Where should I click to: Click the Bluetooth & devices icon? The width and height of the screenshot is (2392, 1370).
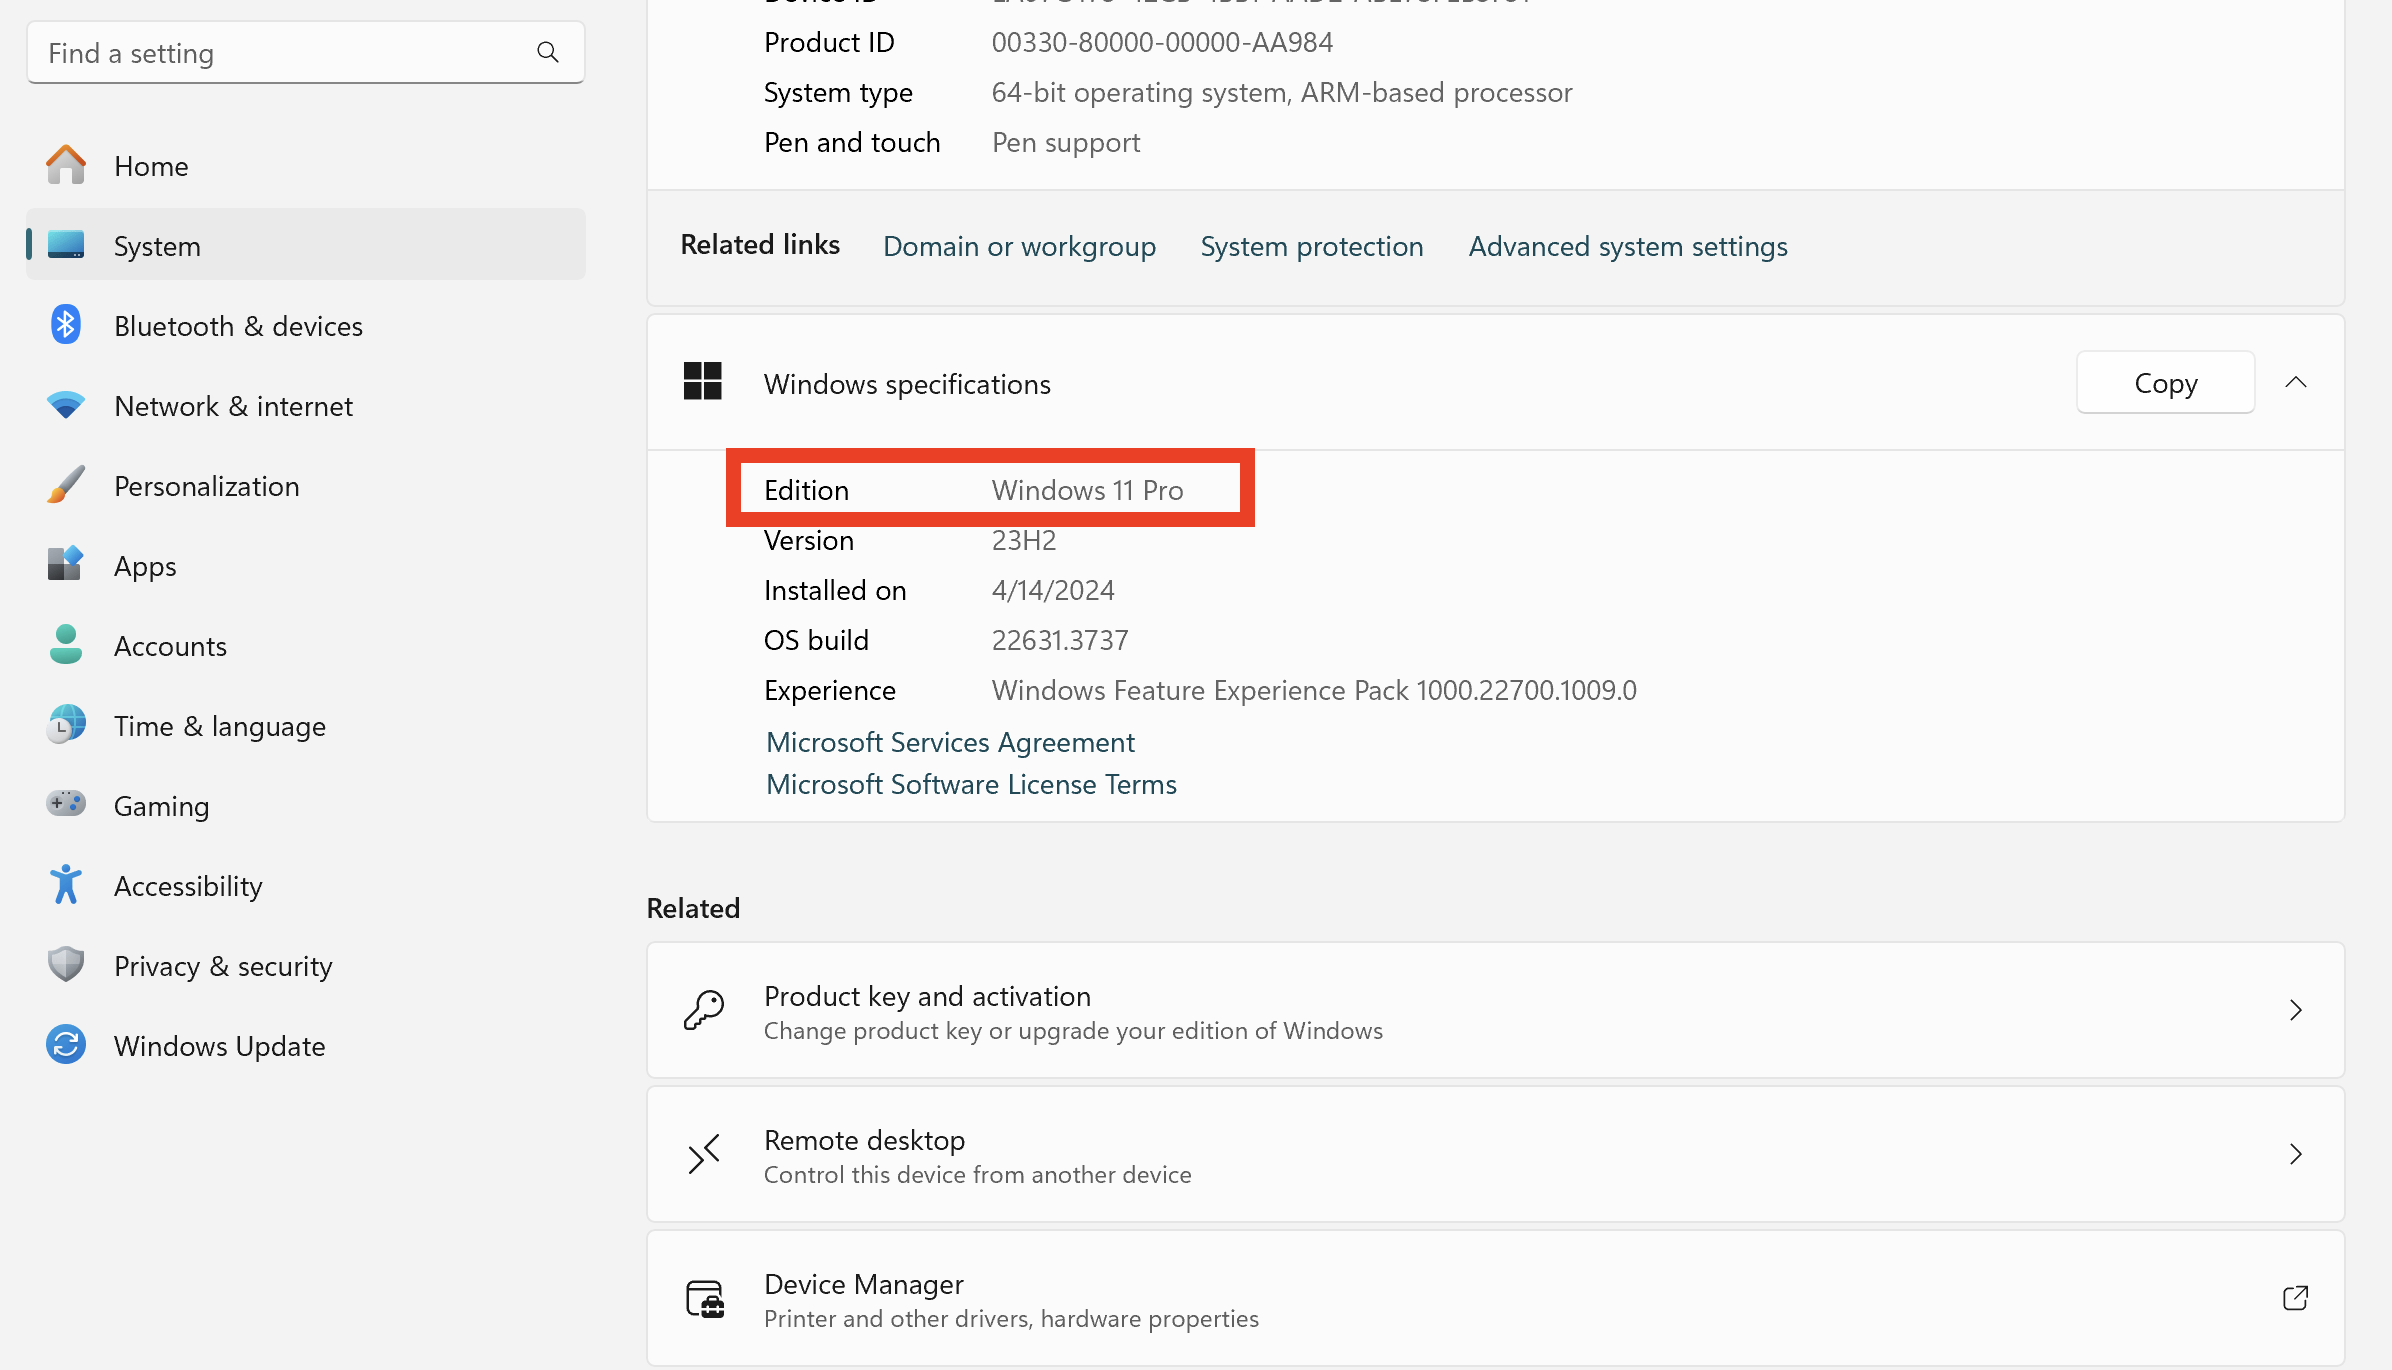(66, 325)
